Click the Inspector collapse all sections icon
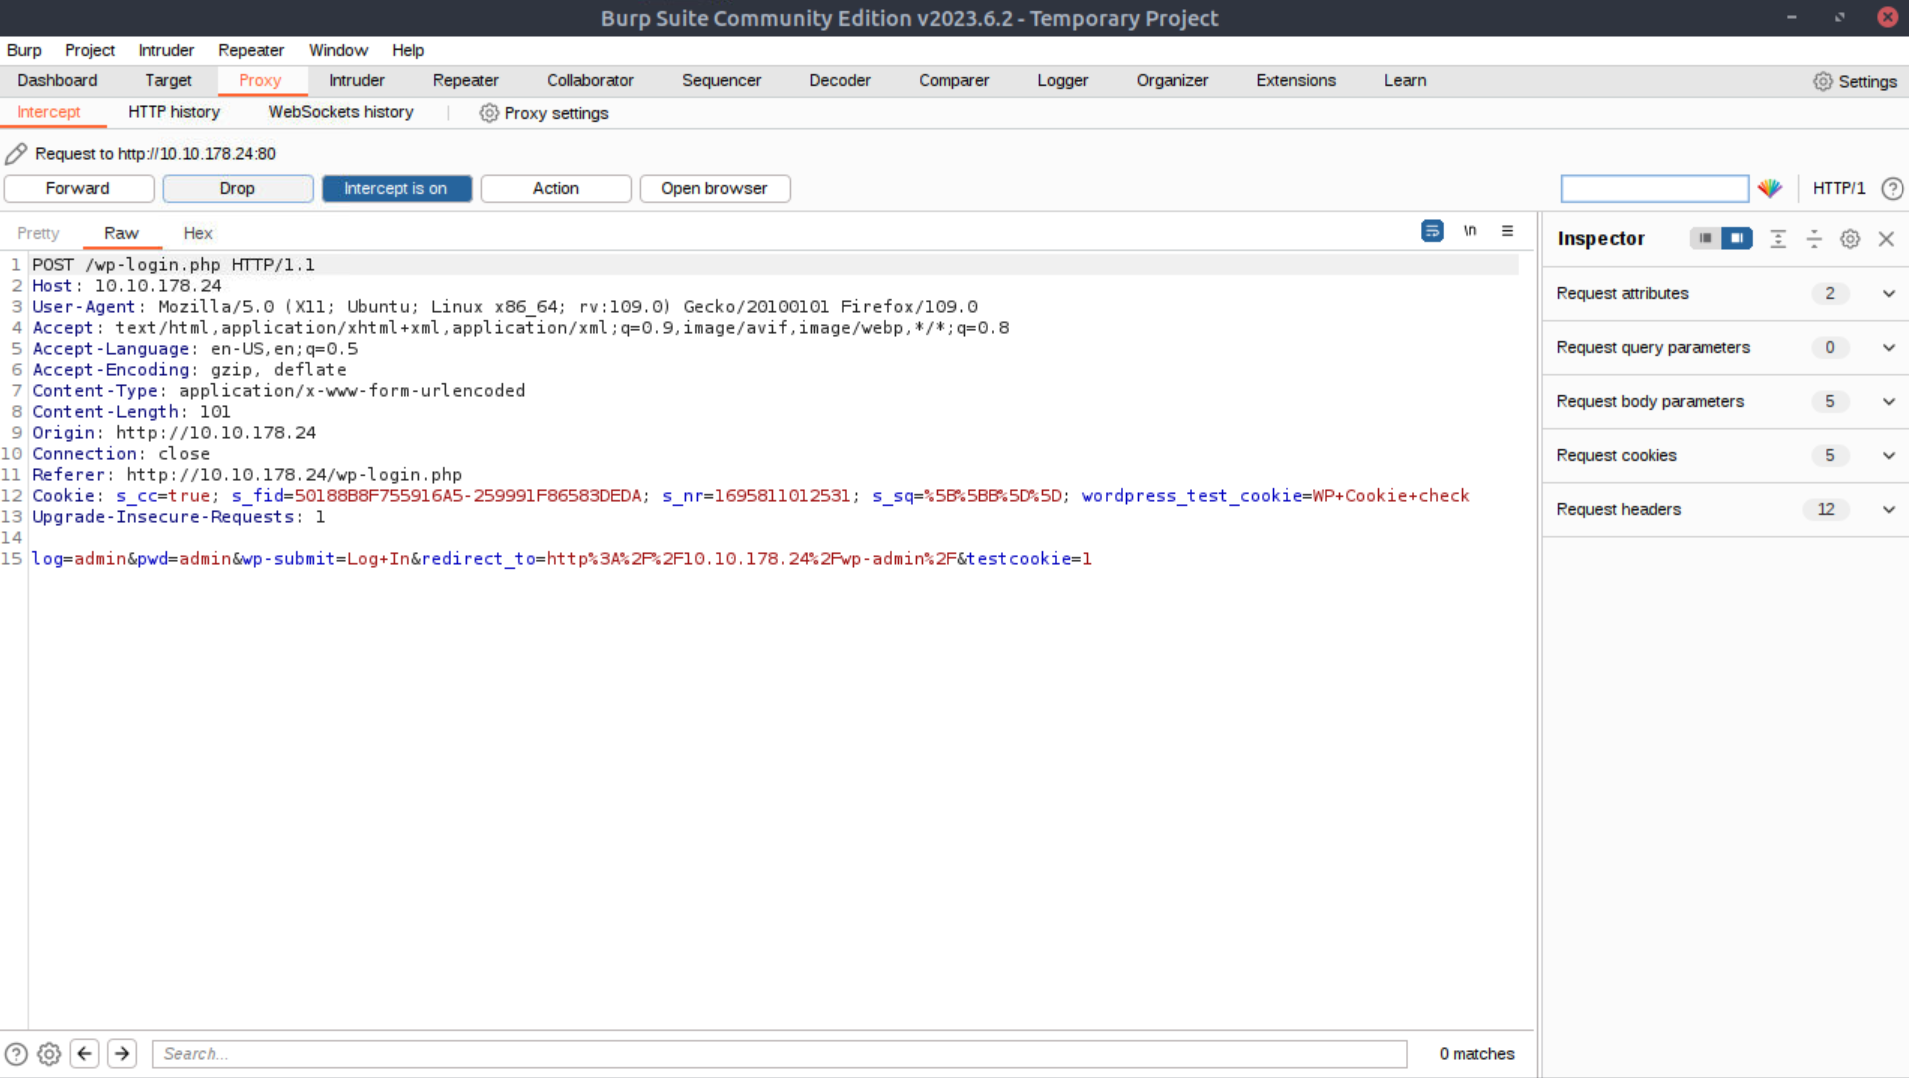This screenshot has width=1909, height=1078. click(1814, 239)
